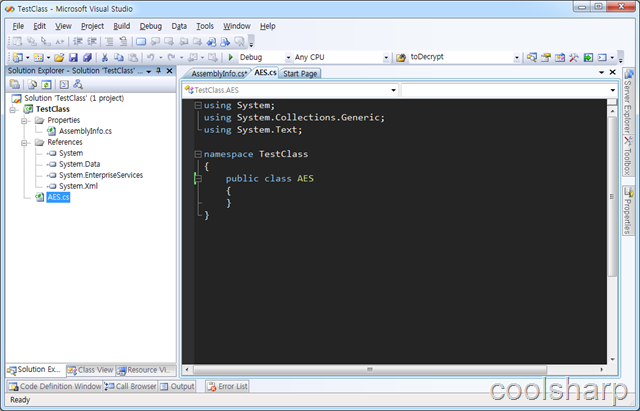Open the Build menu
Viewport: 640px width, 411px height.
tap(122, 26)
